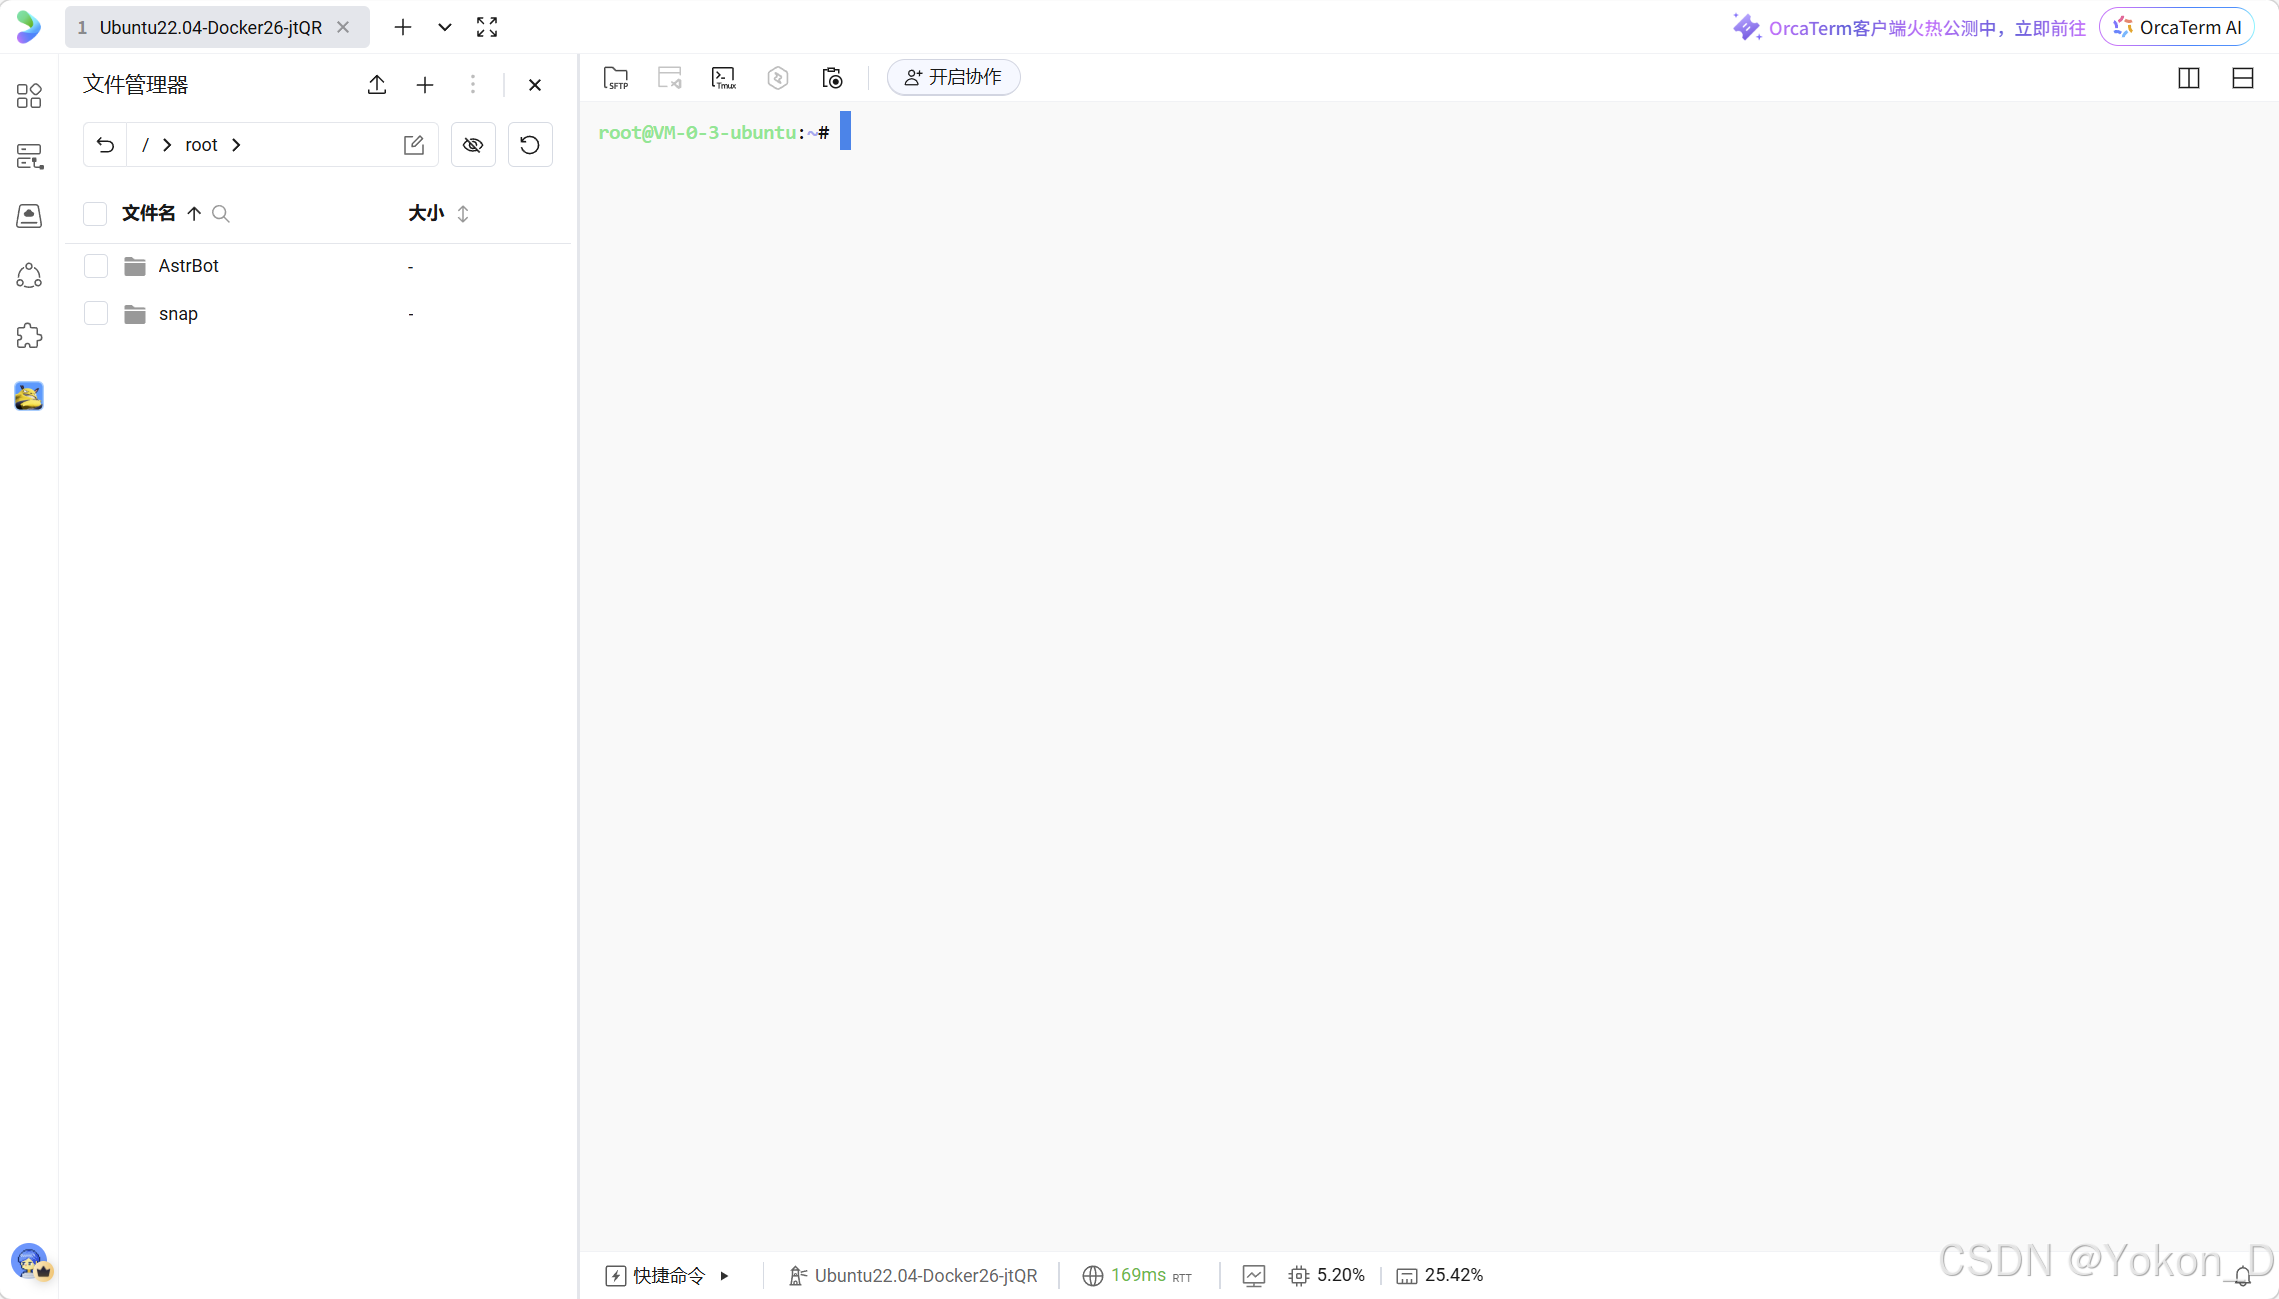
Task: Check the AstrBot folder checkbox
Action: point(96,266)
